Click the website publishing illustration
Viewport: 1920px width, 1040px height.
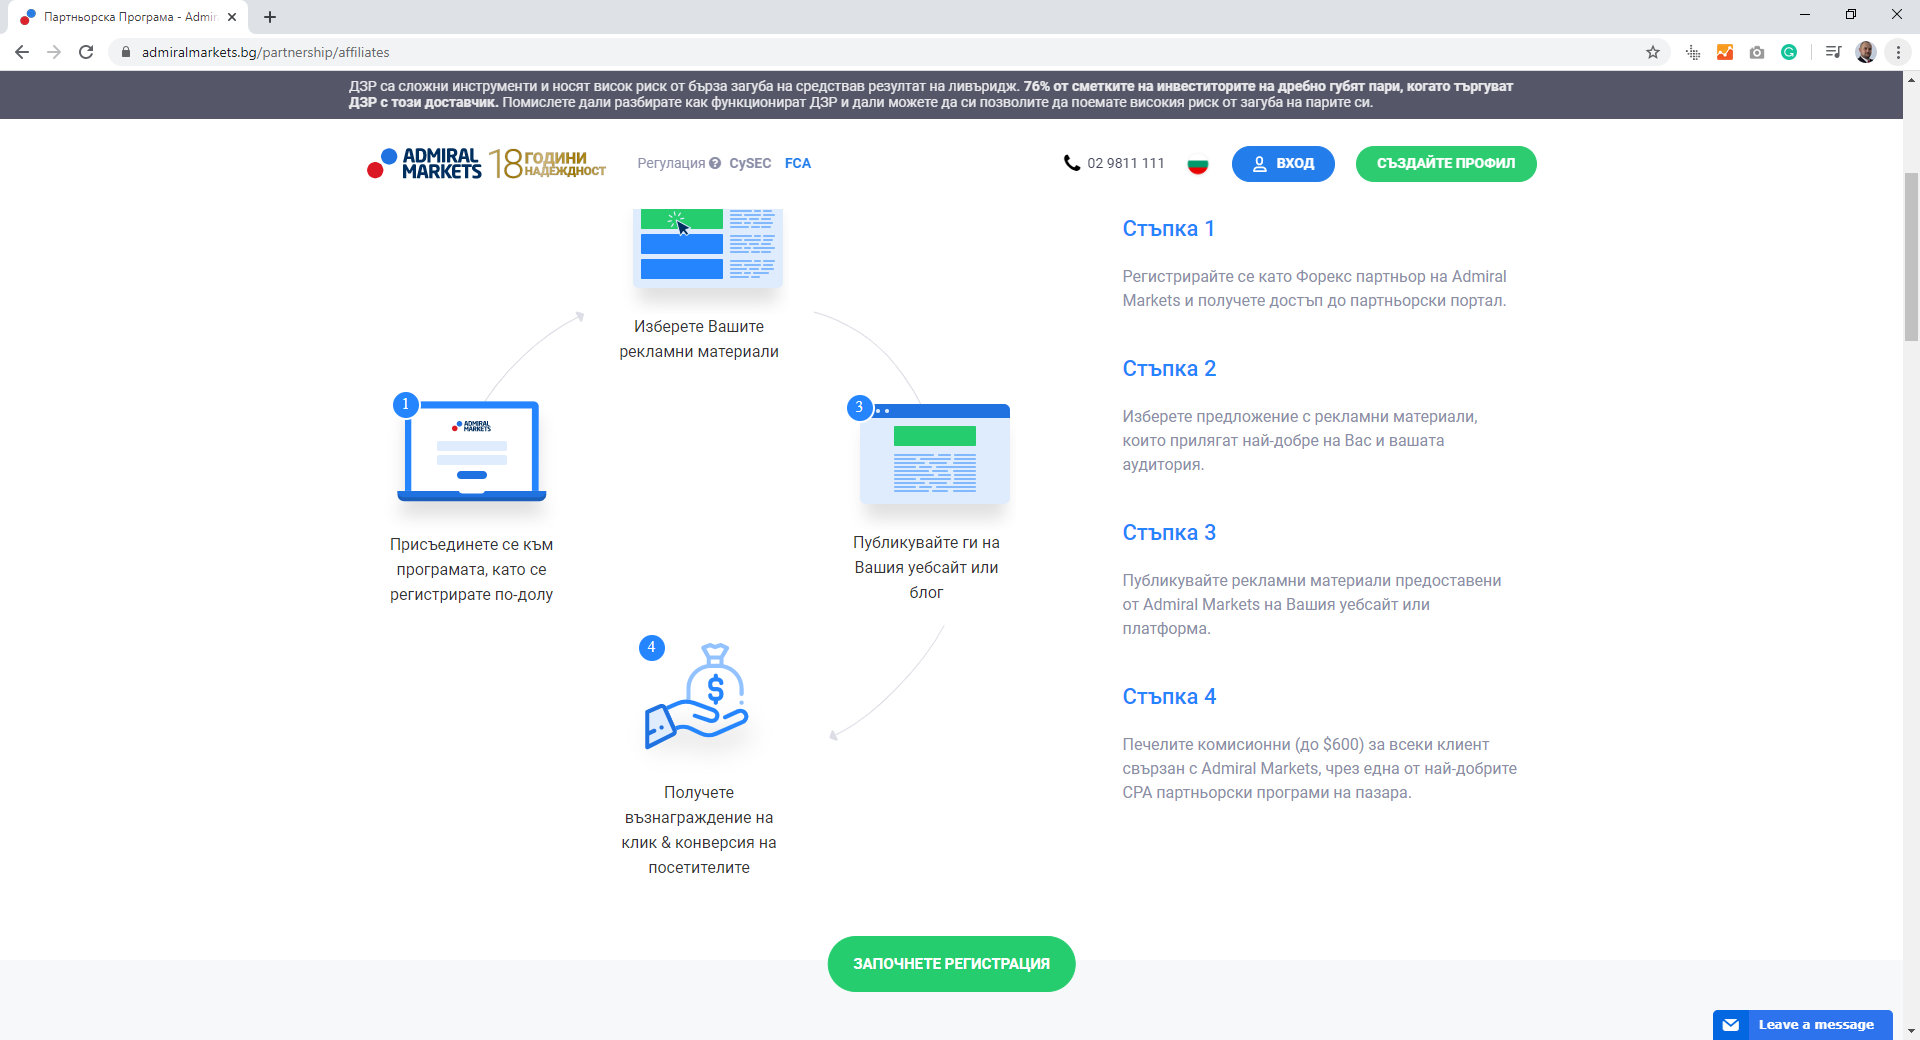tap(935, 454)
